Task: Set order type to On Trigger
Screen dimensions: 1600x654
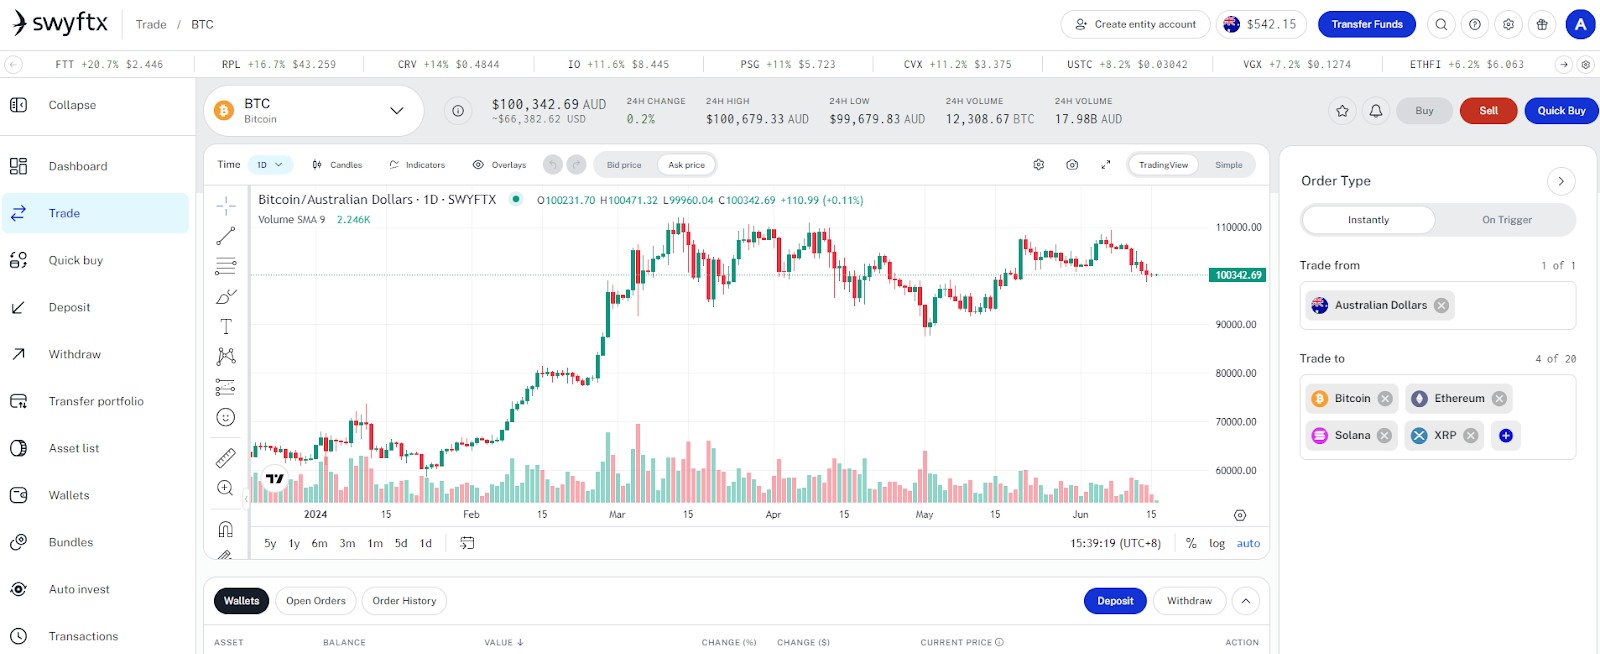Action: tap(1506, 220)
